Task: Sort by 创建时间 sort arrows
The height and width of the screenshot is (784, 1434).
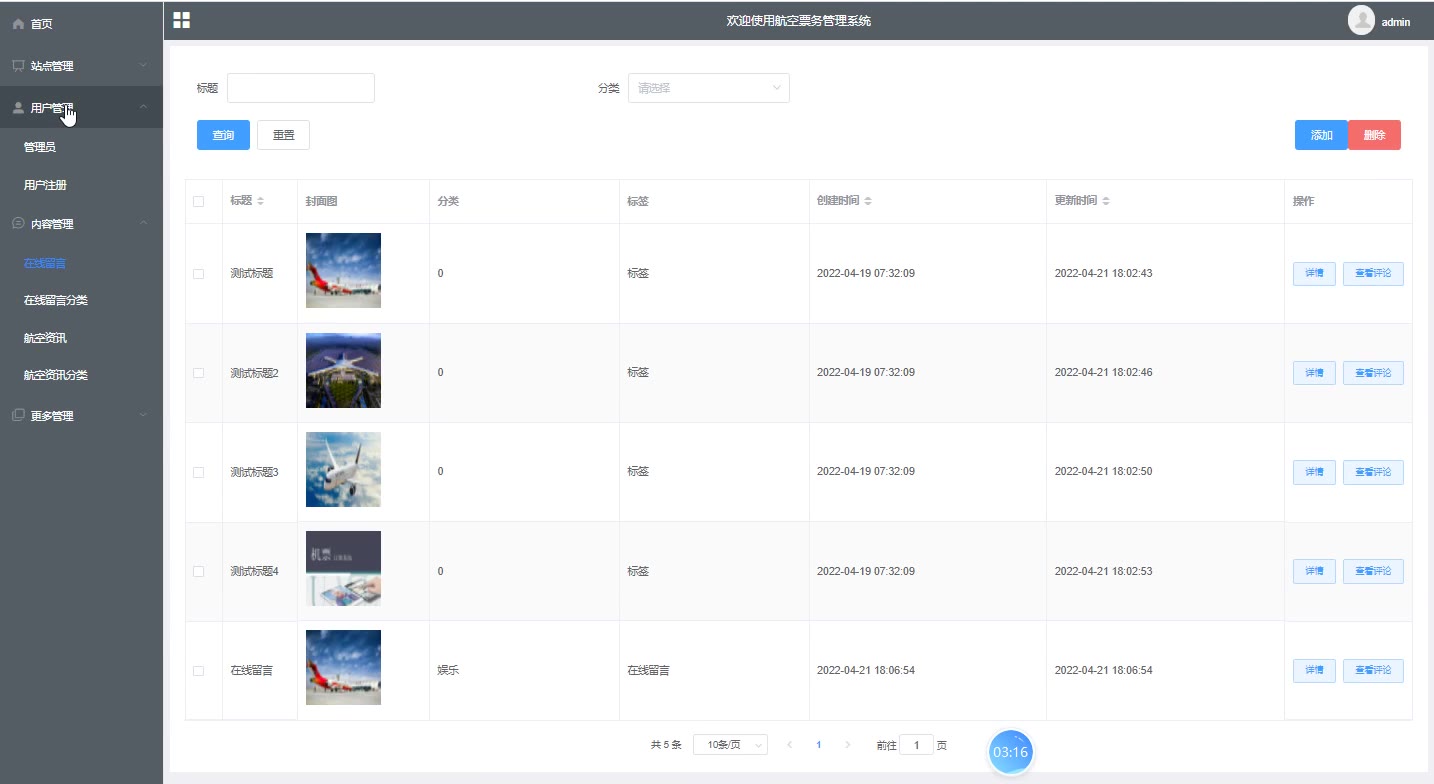Action: [x=868, y=201]
